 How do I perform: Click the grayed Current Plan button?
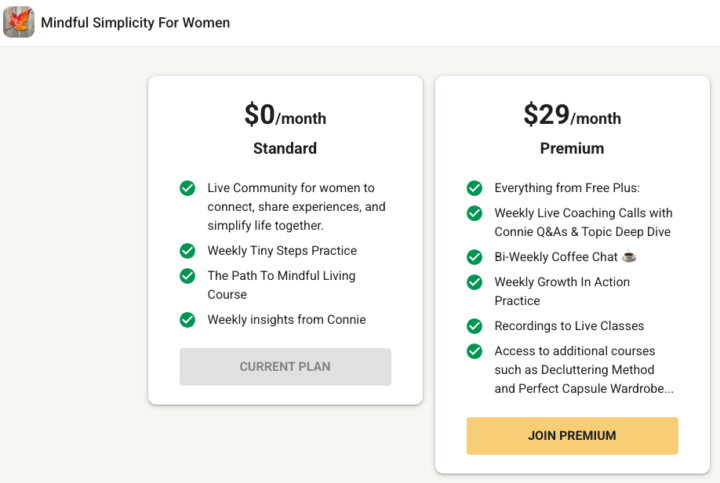[x=285, y=367]
